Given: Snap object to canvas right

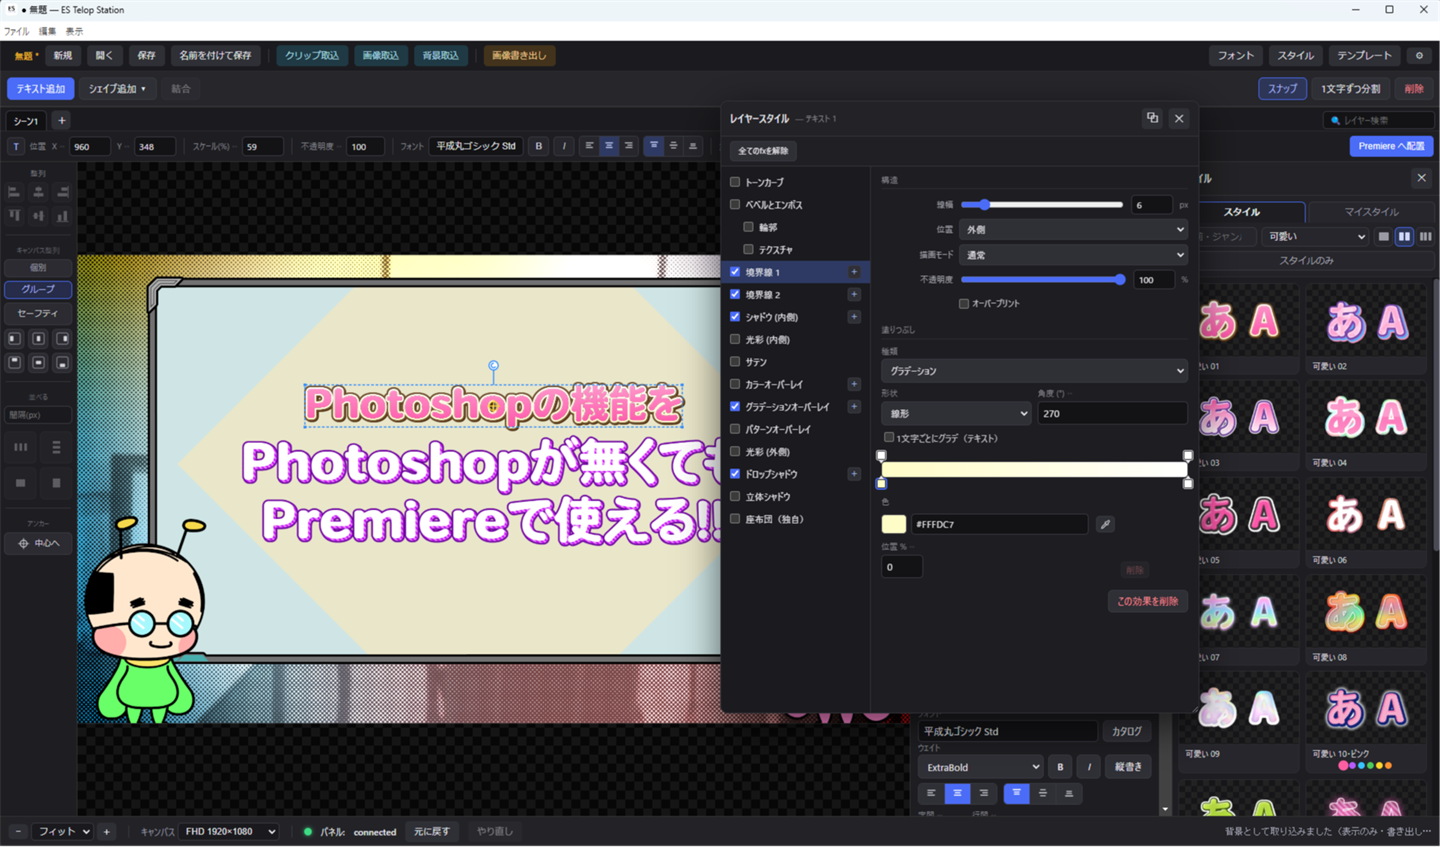Looking at the screenshot, I should [62, 339].
